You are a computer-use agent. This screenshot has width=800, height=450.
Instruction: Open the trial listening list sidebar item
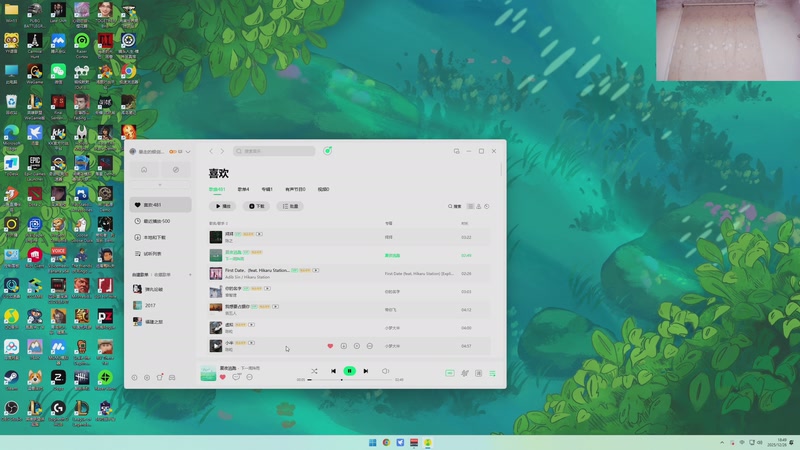160,254
